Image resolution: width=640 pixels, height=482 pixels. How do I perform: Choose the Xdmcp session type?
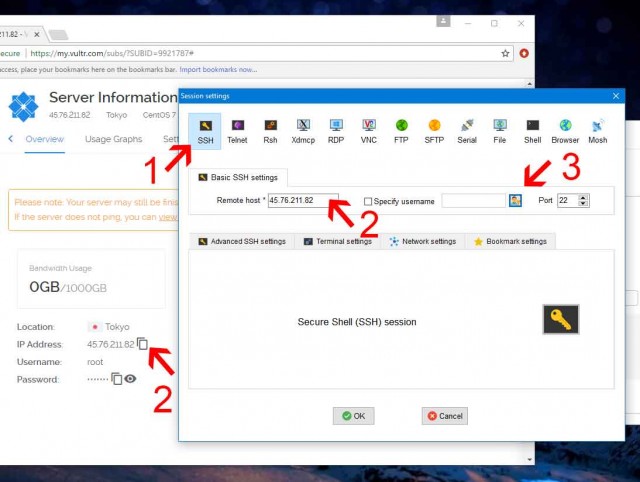pos(303,131)
